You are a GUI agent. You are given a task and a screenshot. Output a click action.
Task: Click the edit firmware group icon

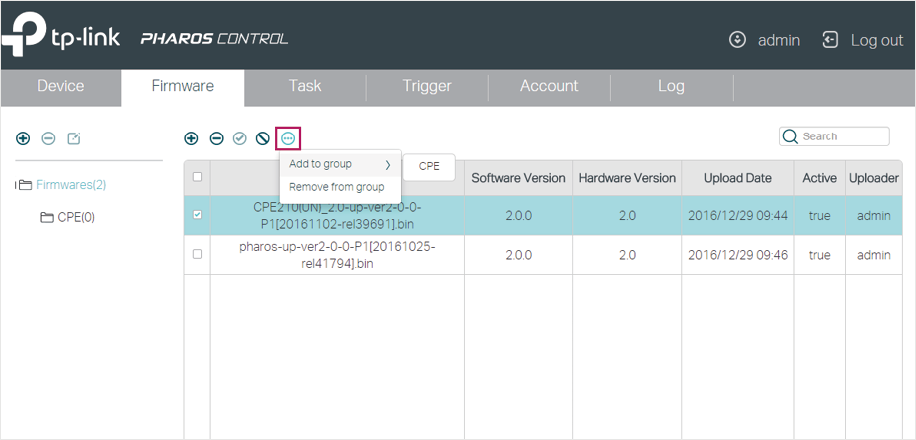tap(74, 138)
